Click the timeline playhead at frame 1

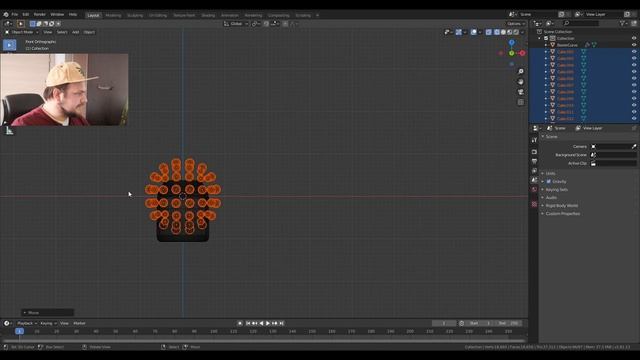(x=19, y=331)
